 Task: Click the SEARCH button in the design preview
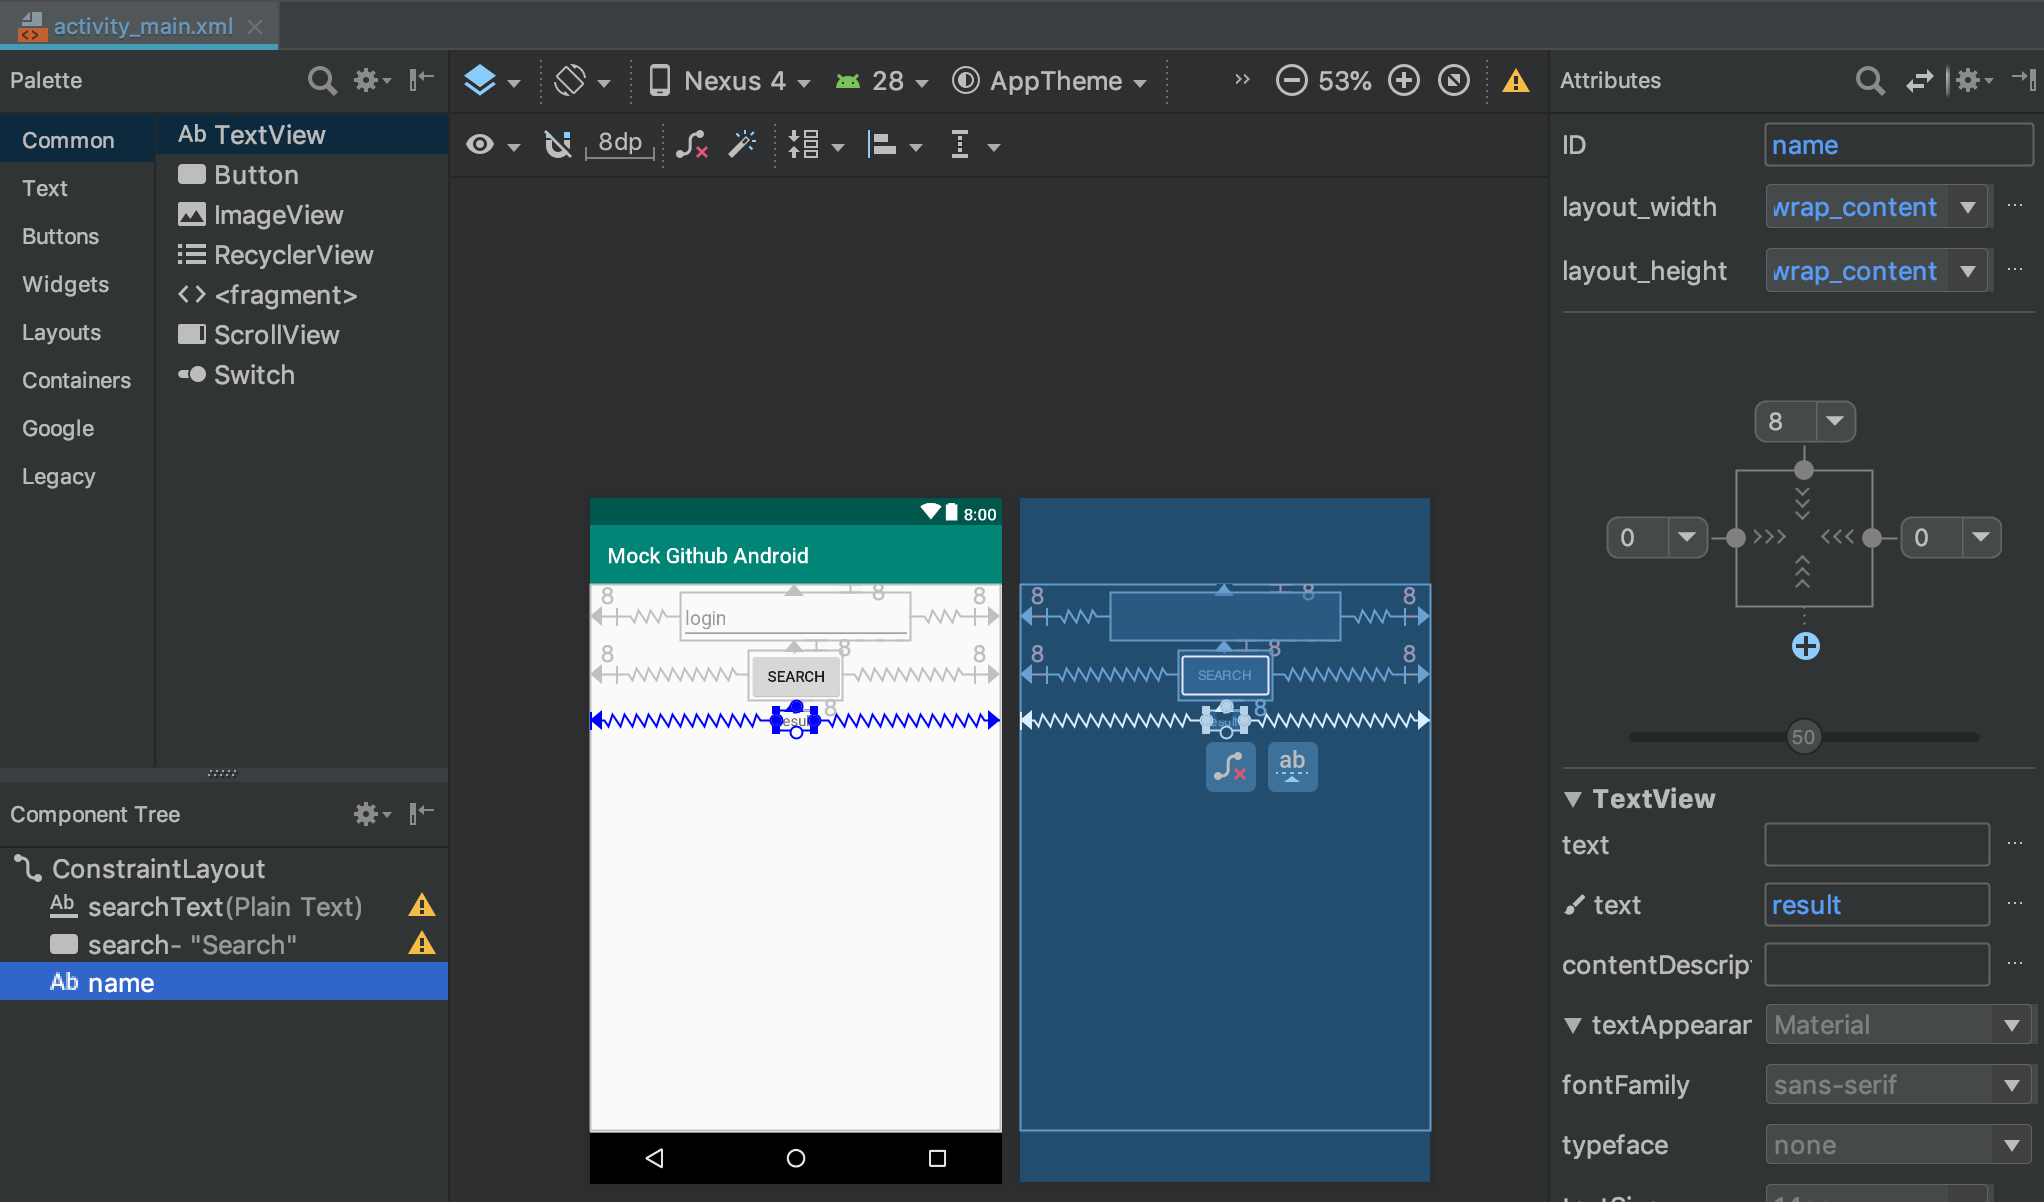point(796,677)
